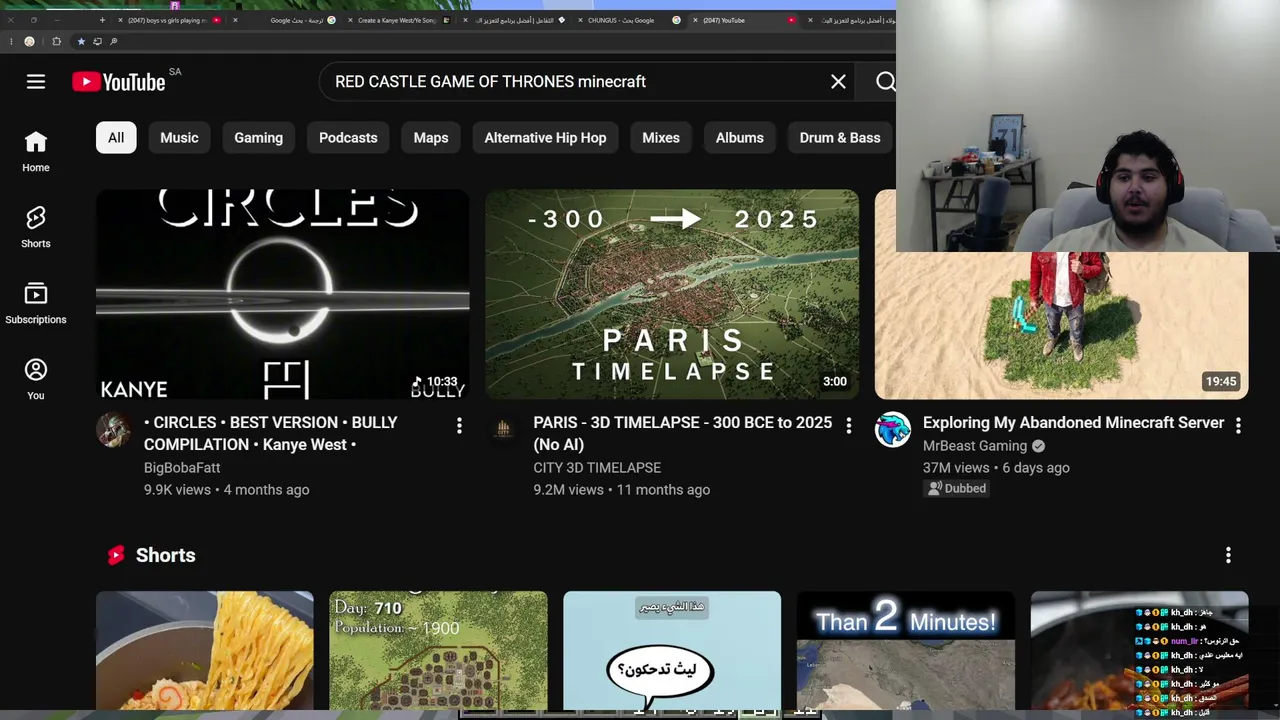The width and height of the screenshot is (1280, 720).
Task: Click the '37M views' text under MrBeast Gaming
Action: pos(956,468)
